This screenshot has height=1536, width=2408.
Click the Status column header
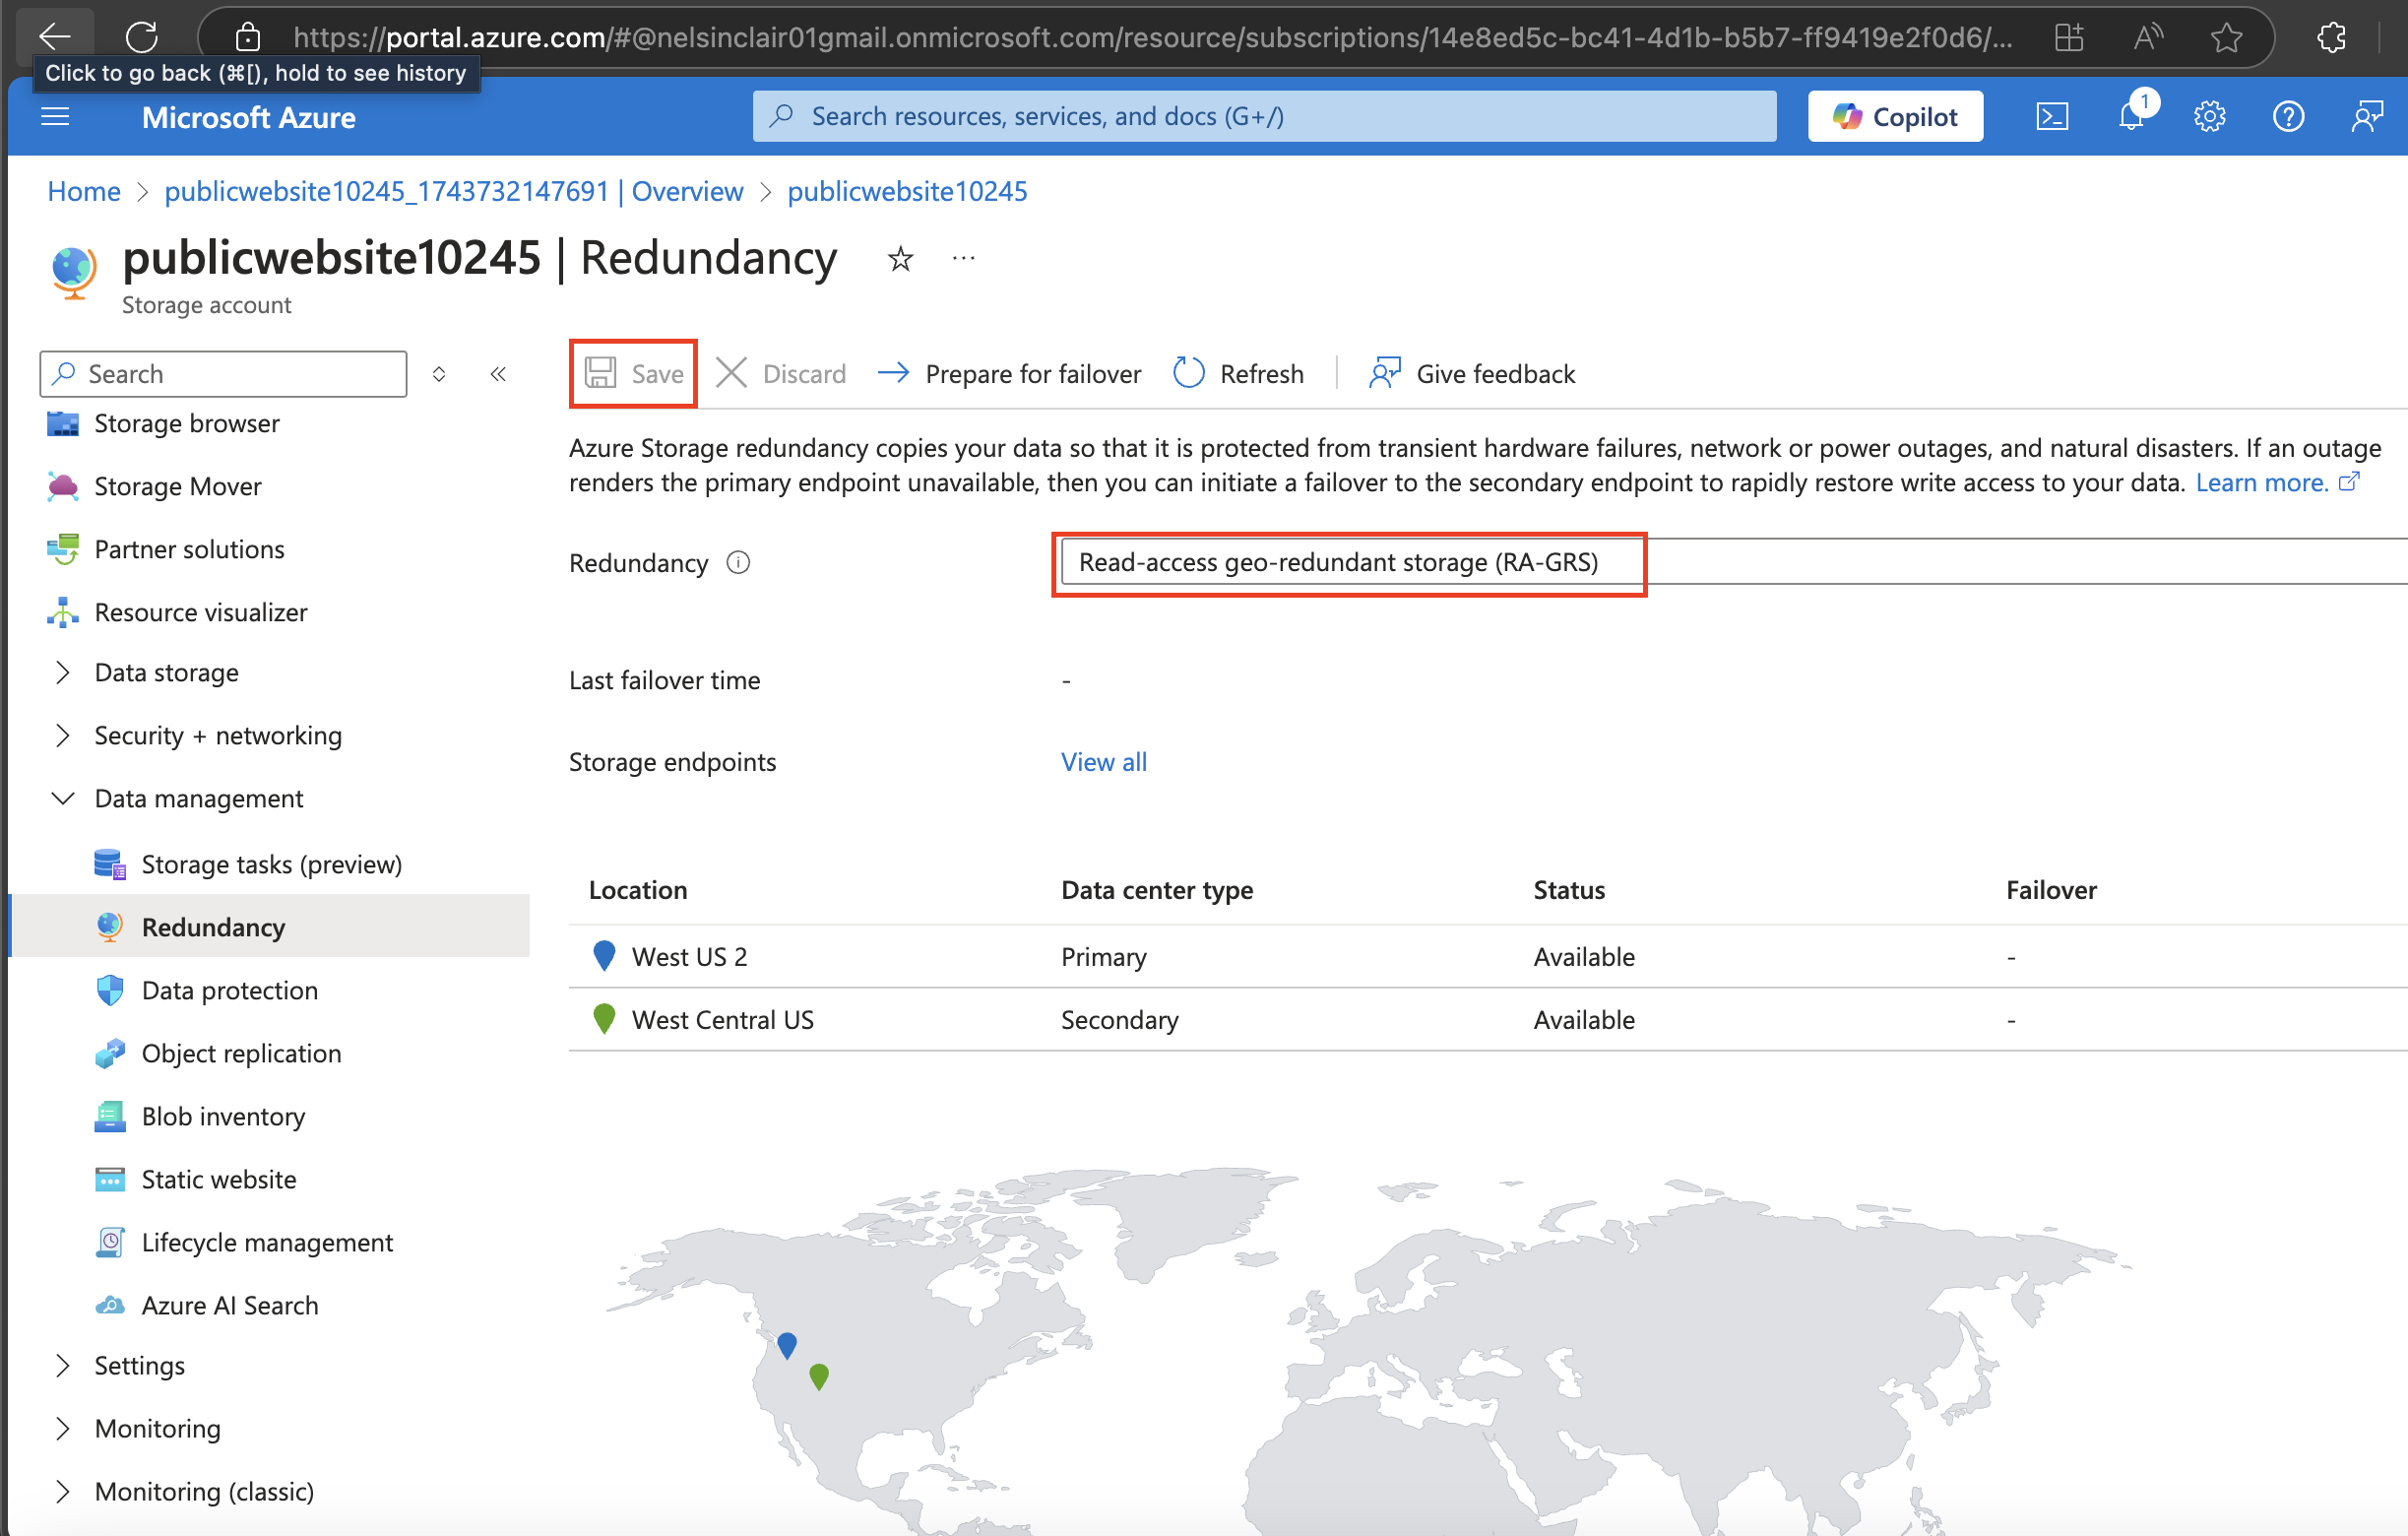[x=1569, y=890]
